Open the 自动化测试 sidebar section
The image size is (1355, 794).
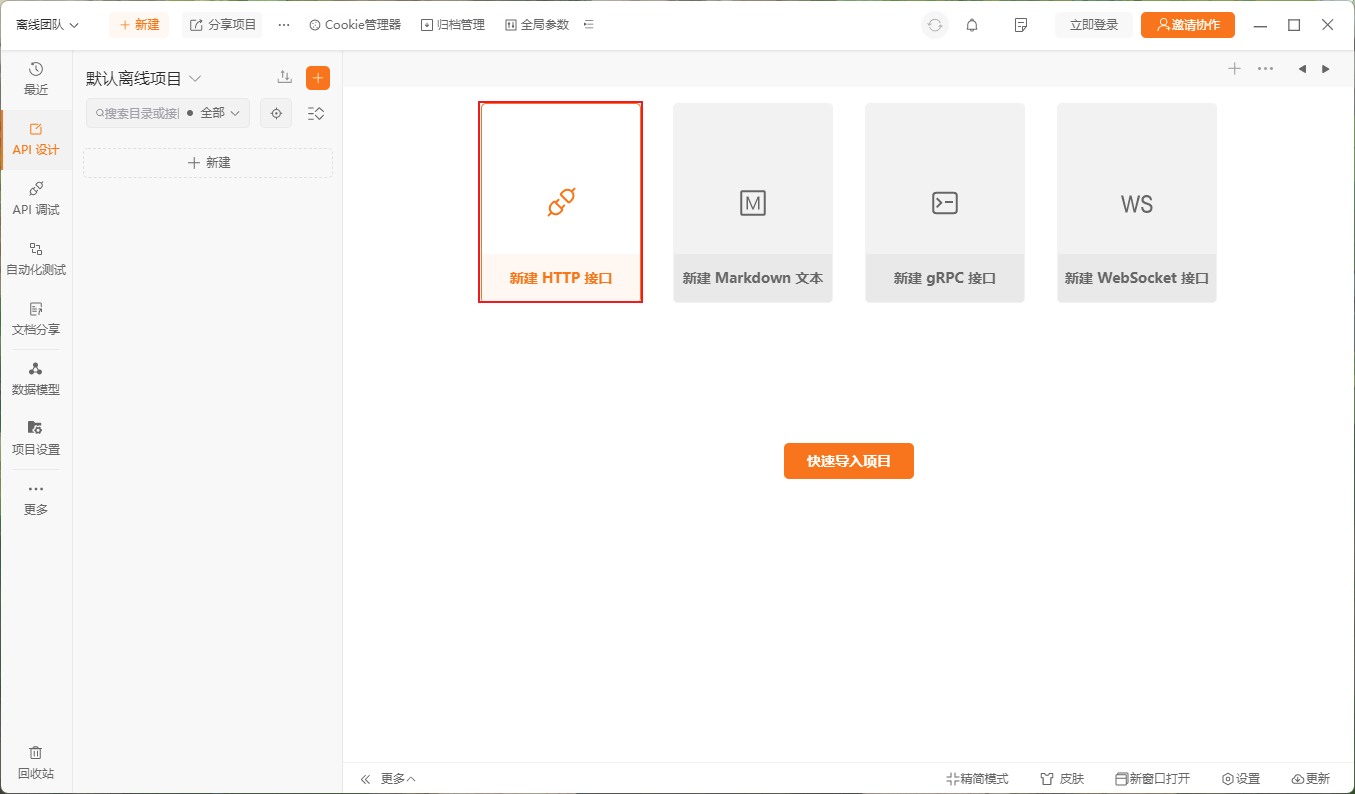pyautogui.click(x=36, y=258)
